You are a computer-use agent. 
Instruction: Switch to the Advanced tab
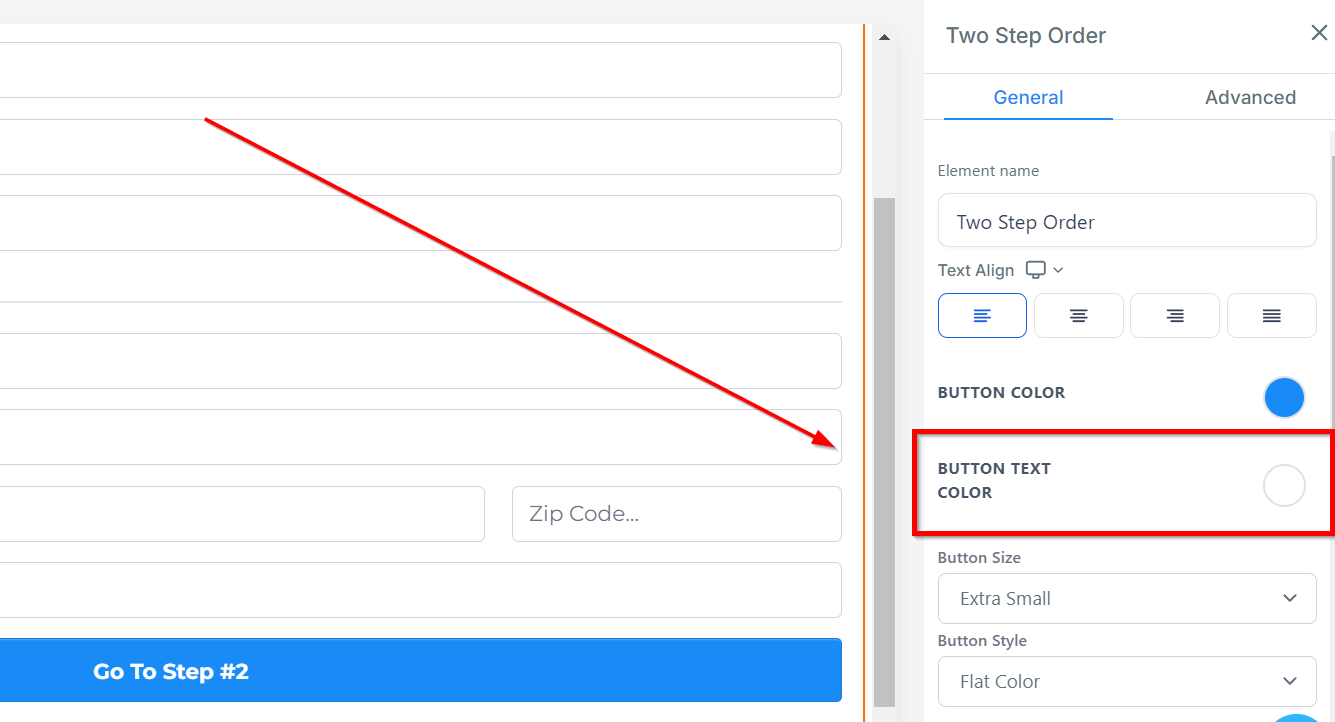pyautogui.click(x=1250, y=97)
